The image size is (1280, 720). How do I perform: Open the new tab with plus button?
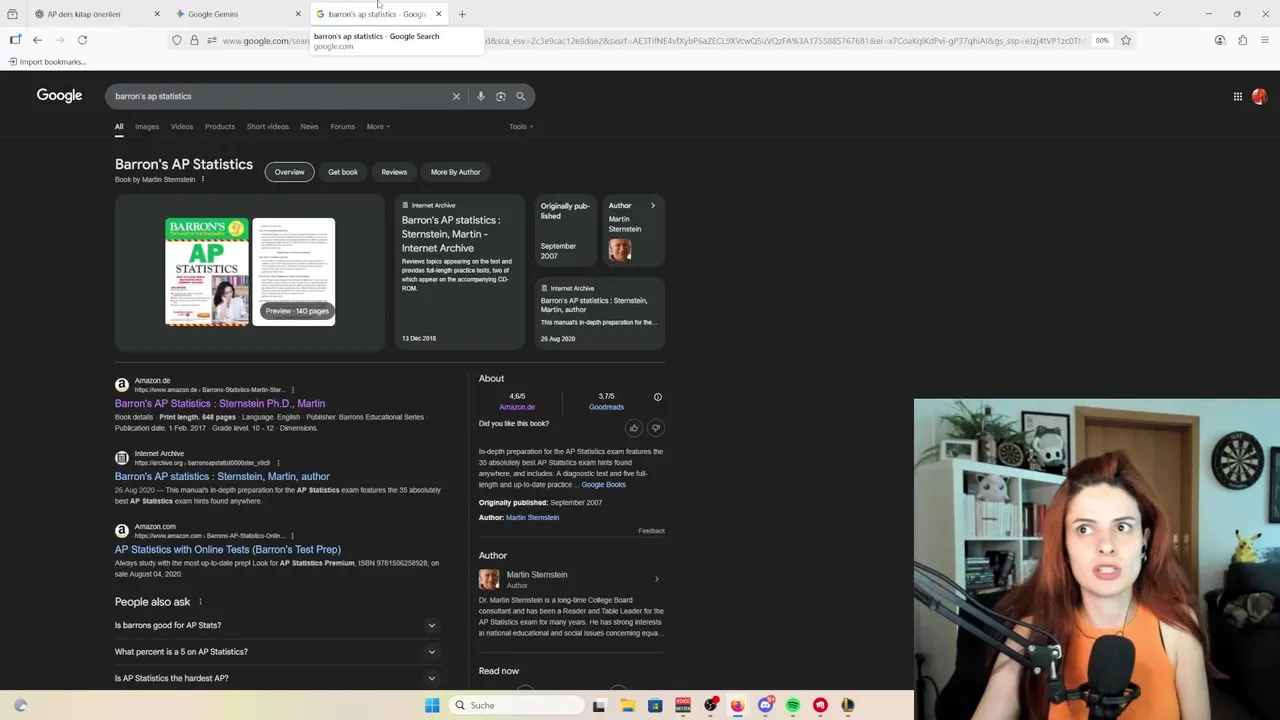[x=462, y=14]
